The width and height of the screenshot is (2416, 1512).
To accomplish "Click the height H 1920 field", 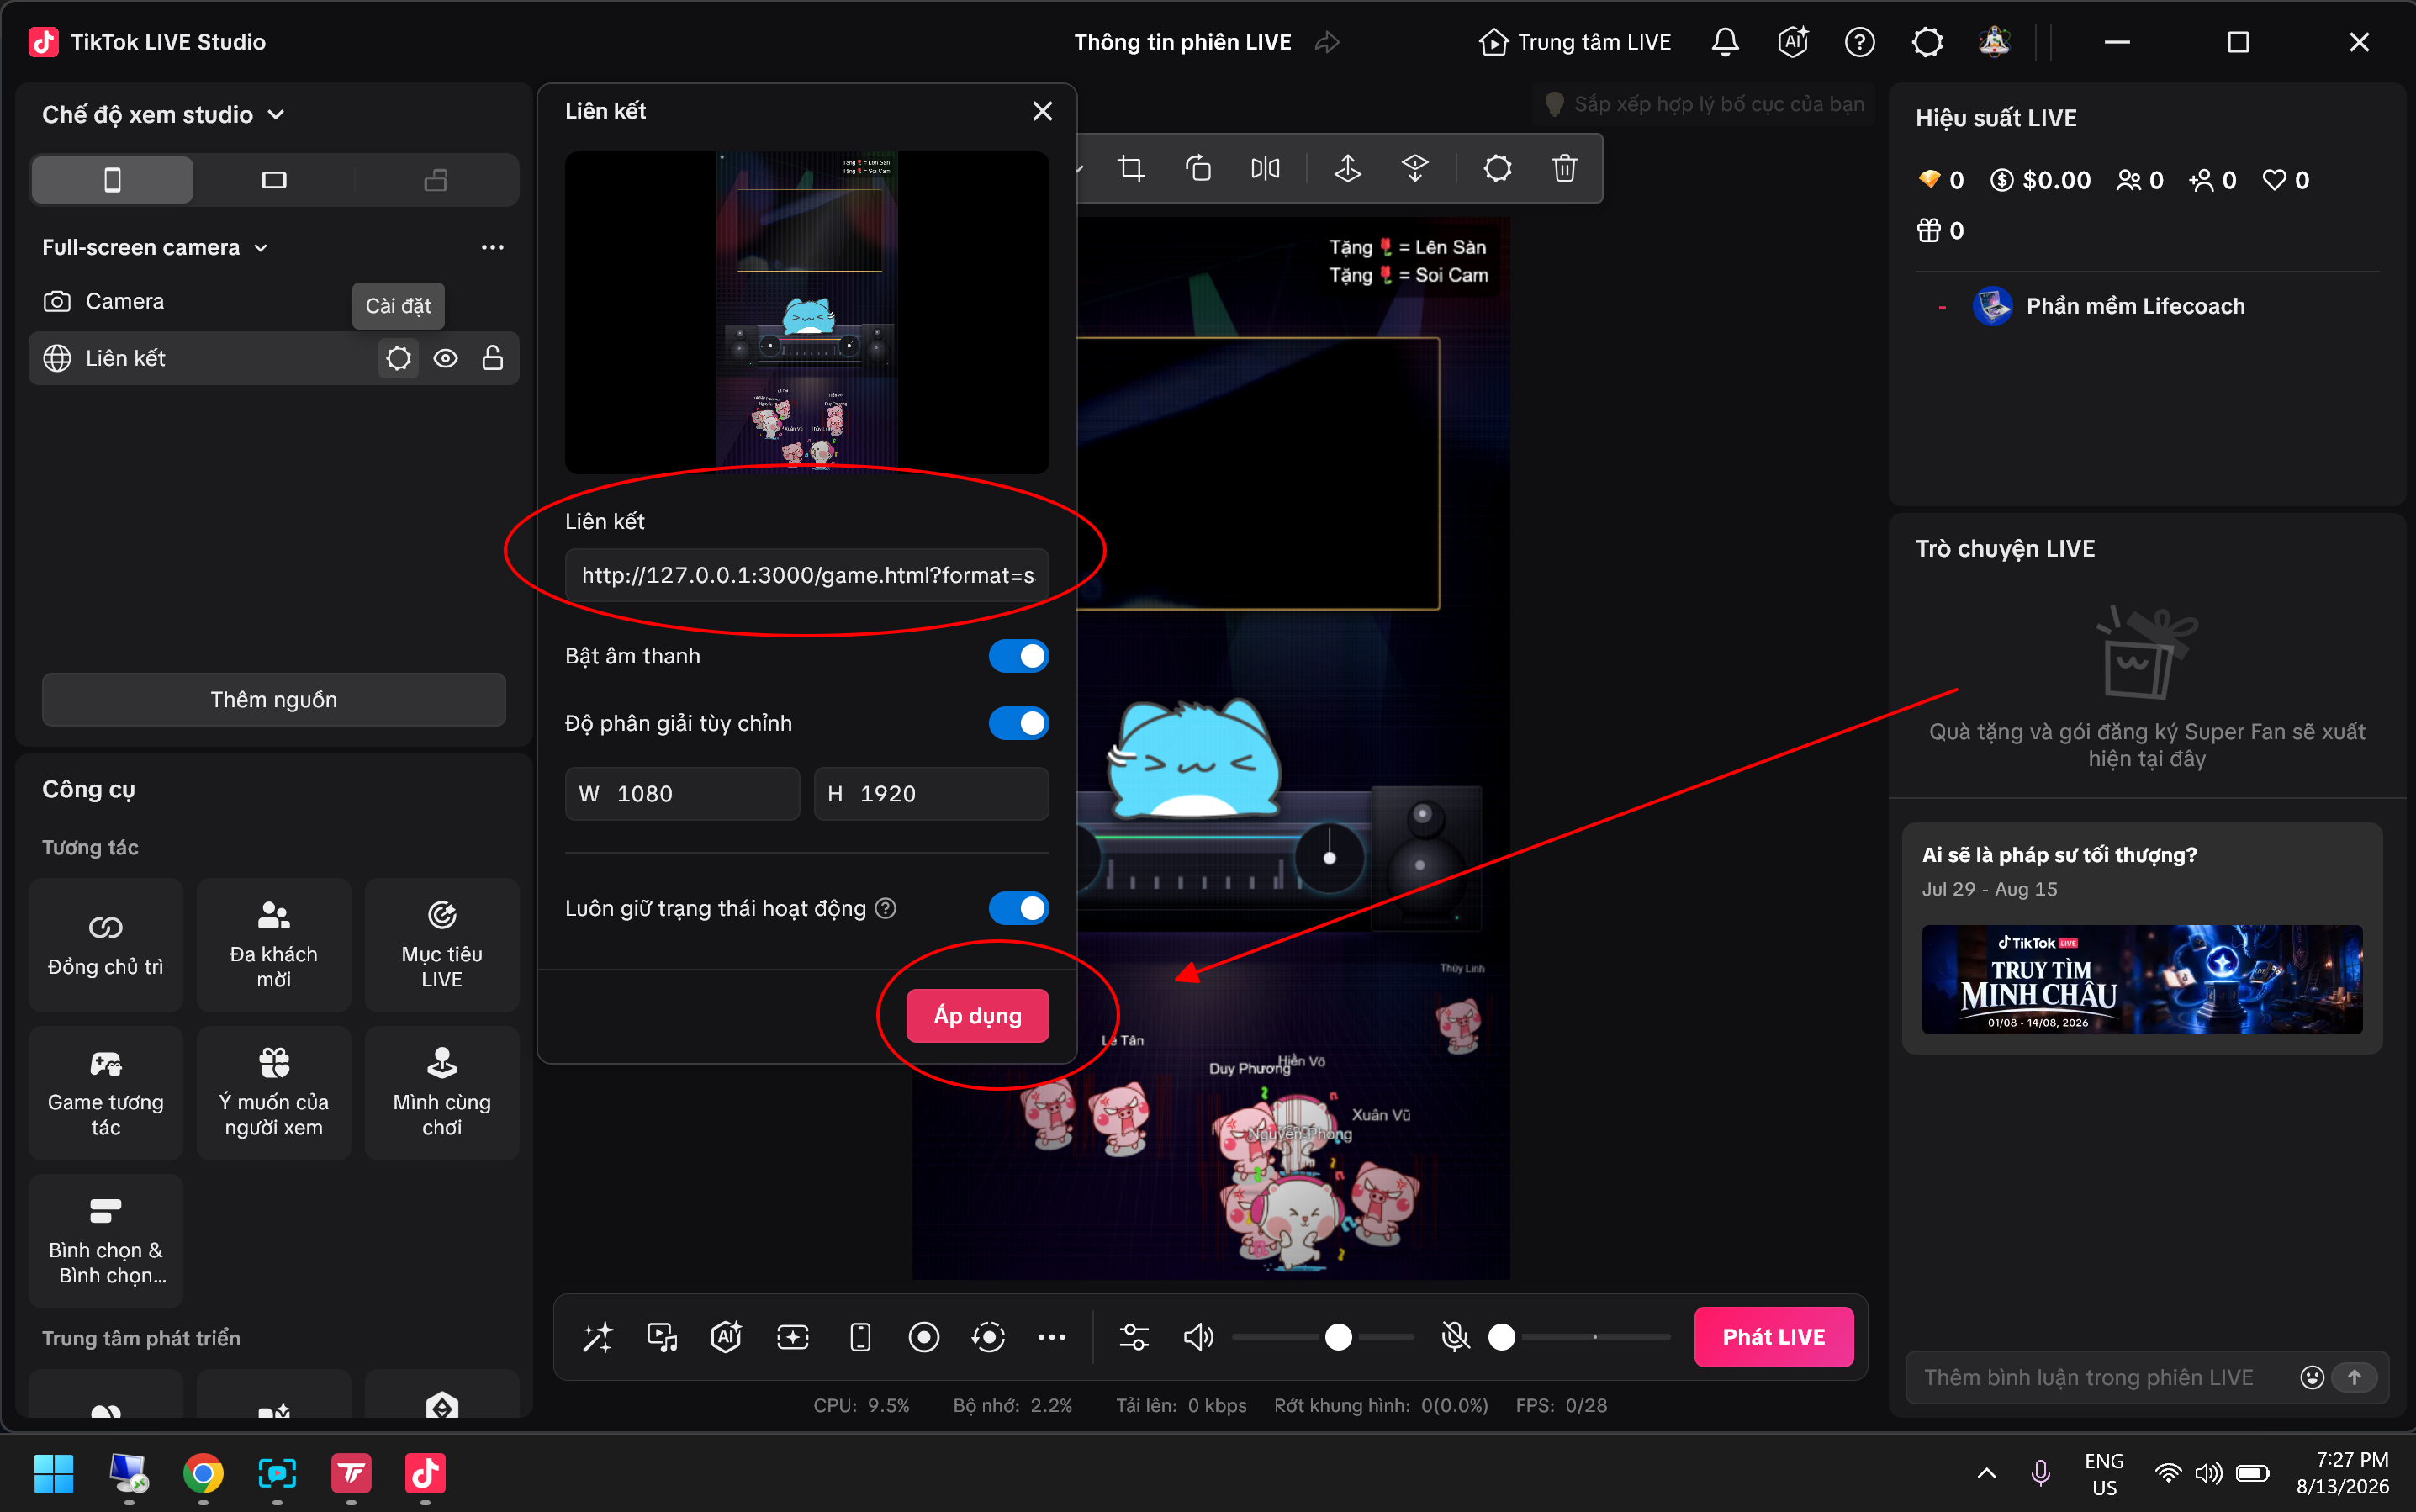I will (x=931, y=794).
